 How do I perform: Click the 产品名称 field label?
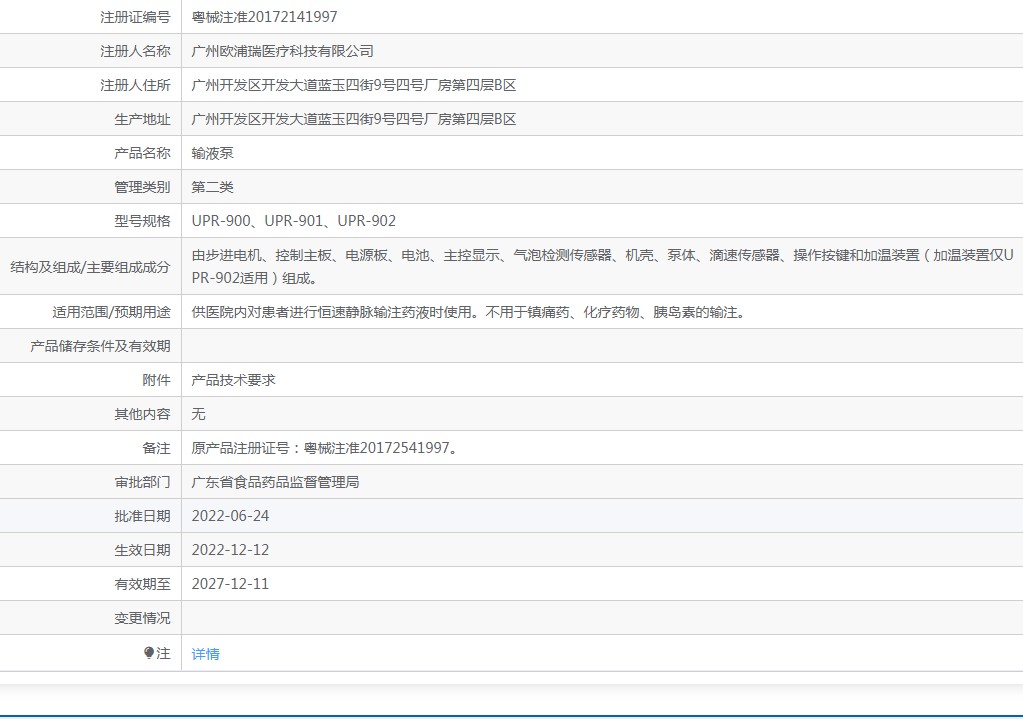pos(142,153)
